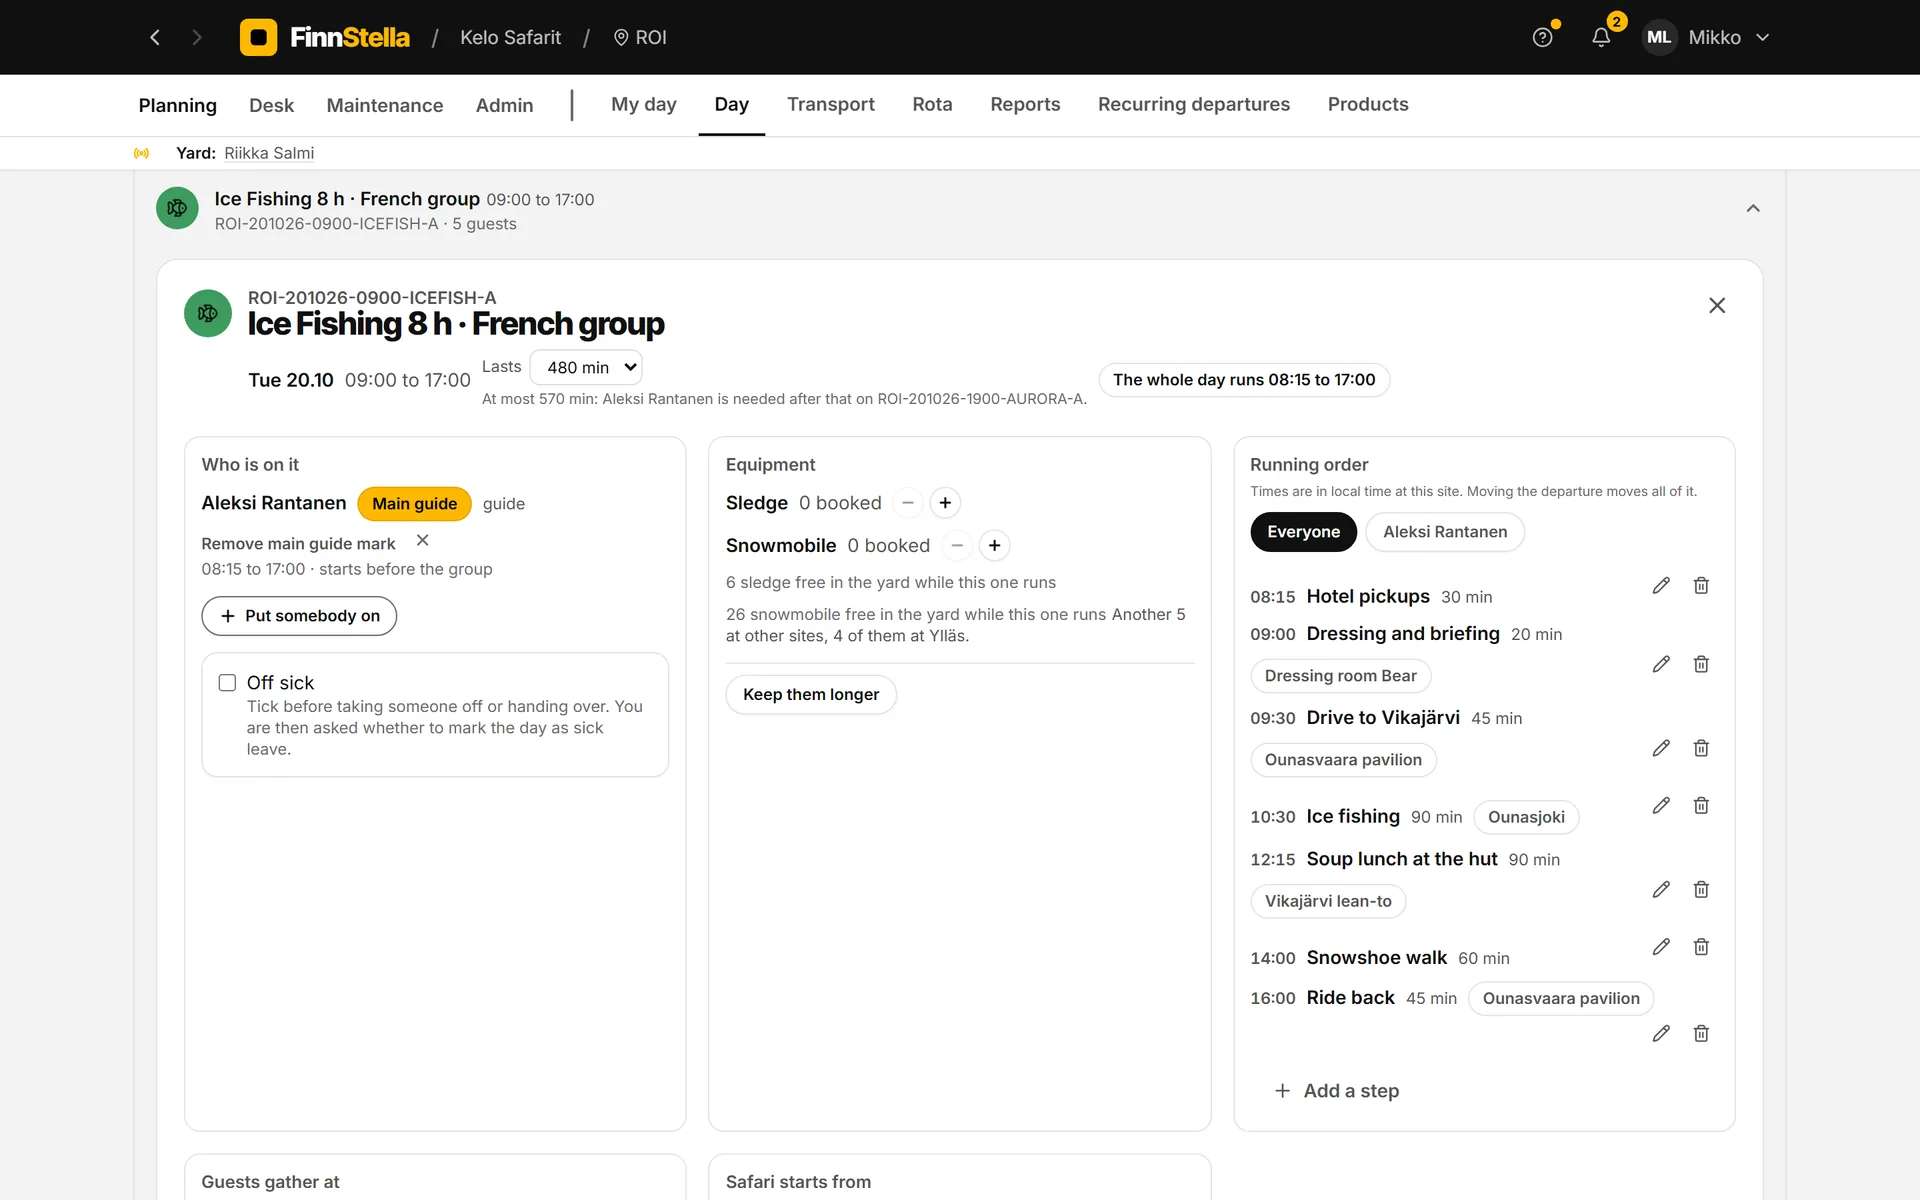This screenshot has width=1920, height=1200.
Task: Click the FinnStella logo
Action: 325,37
